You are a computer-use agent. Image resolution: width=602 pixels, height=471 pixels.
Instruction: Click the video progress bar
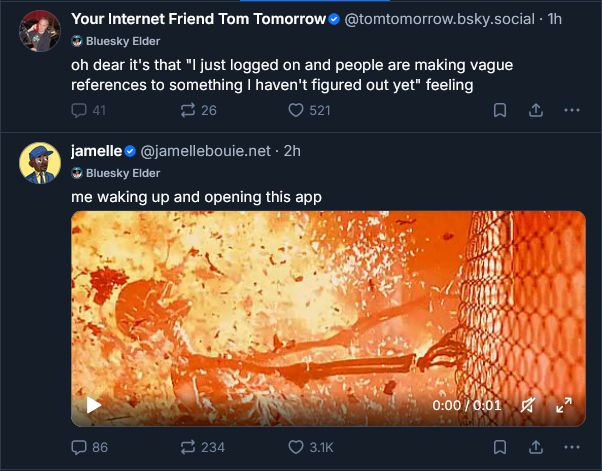pyautogui.click(x=328, y=423)
